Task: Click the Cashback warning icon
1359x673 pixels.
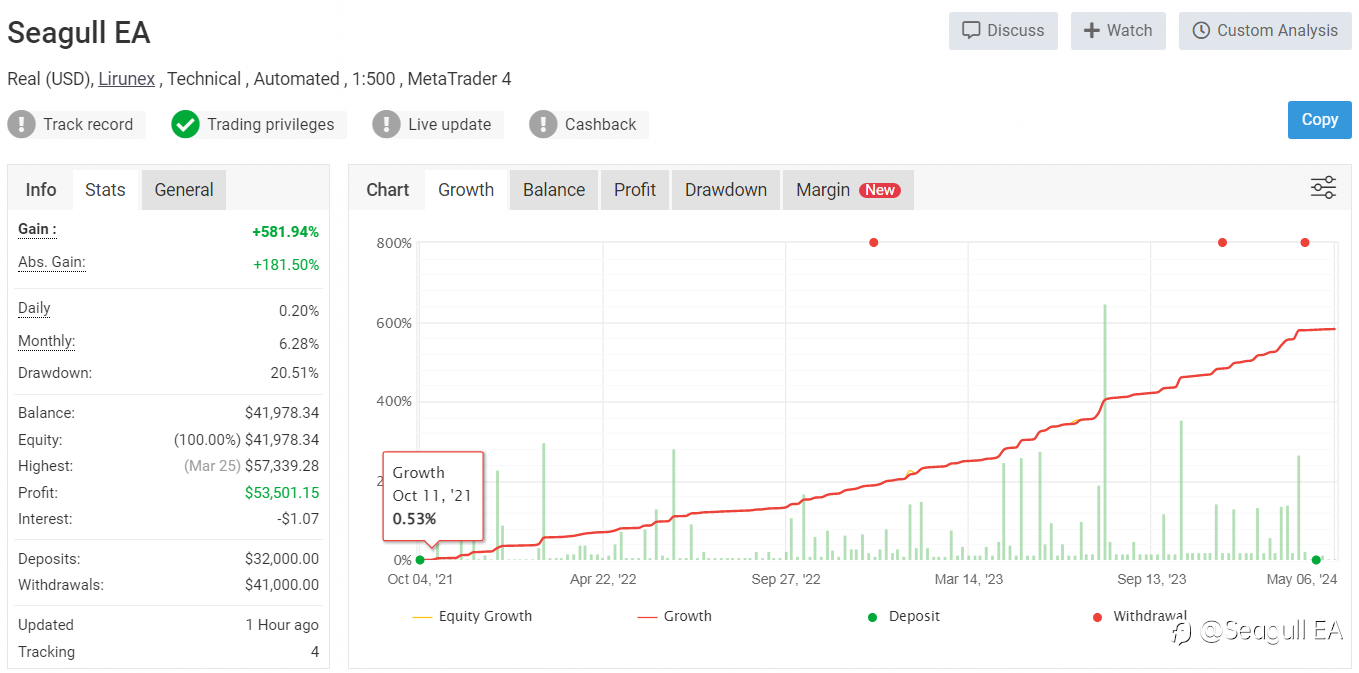Action: 543,124
